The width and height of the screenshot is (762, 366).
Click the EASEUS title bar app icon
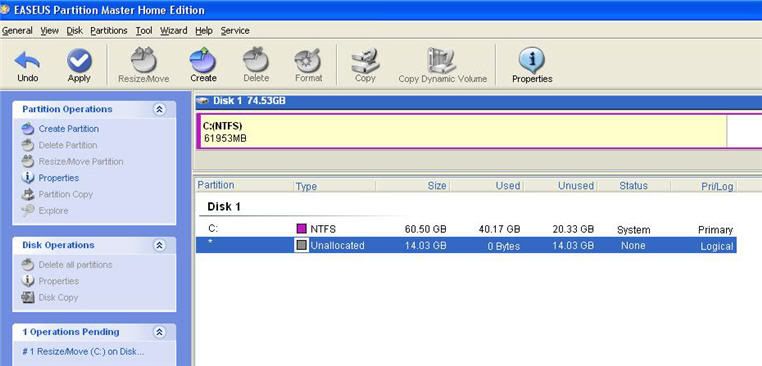[5, 10]
